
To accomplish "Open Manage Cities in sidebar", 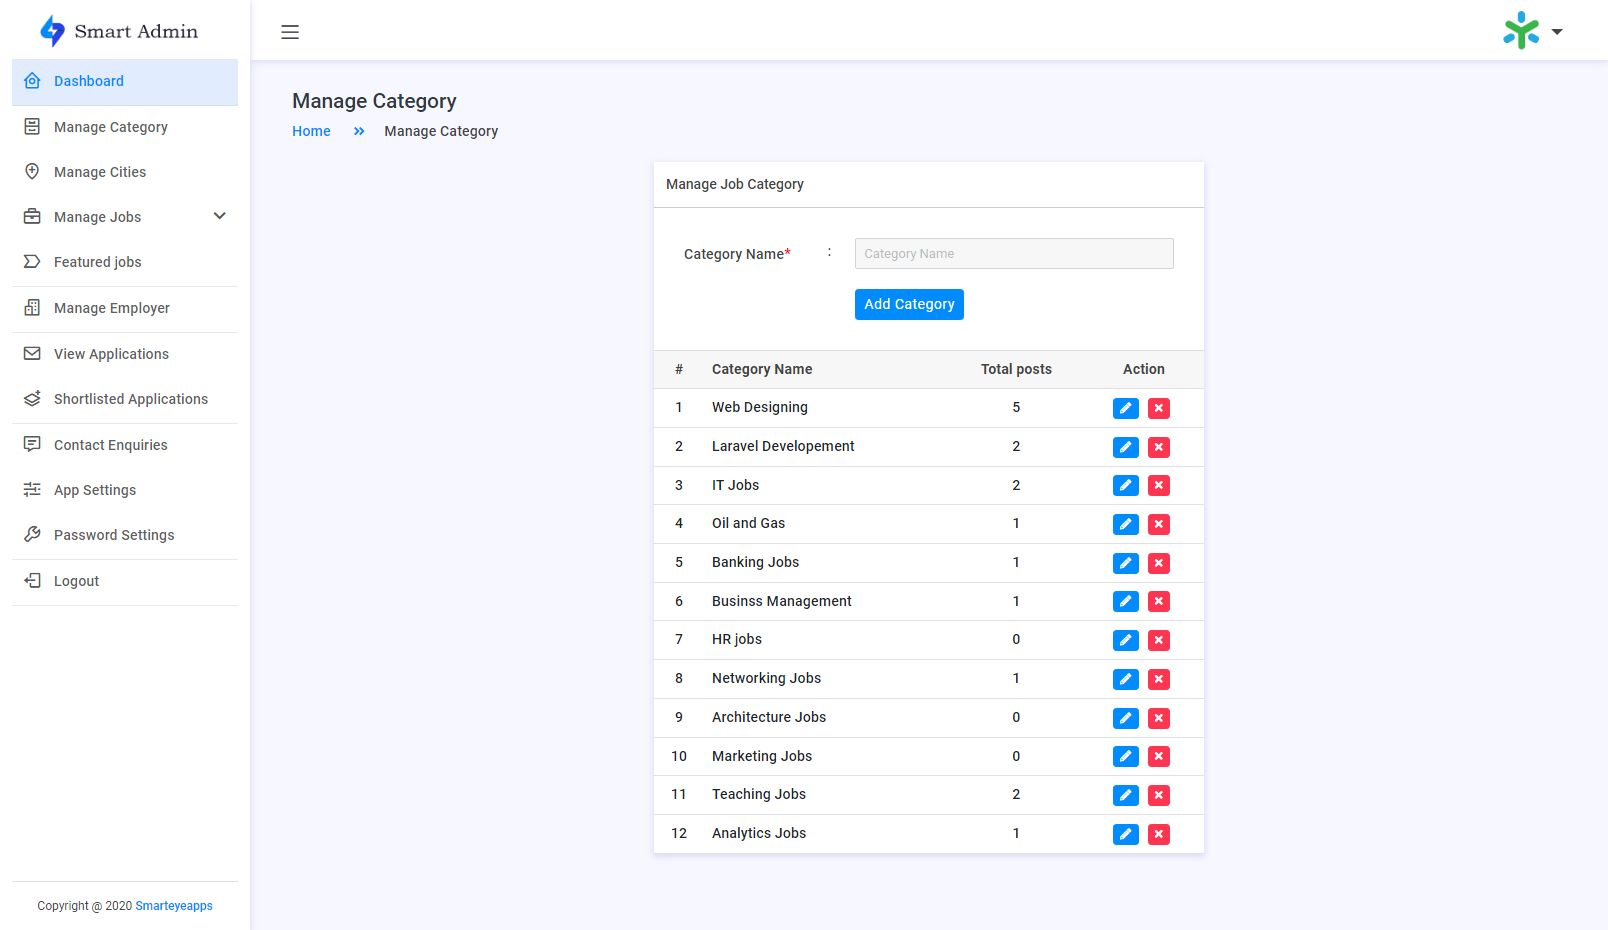I will (100, 172).
